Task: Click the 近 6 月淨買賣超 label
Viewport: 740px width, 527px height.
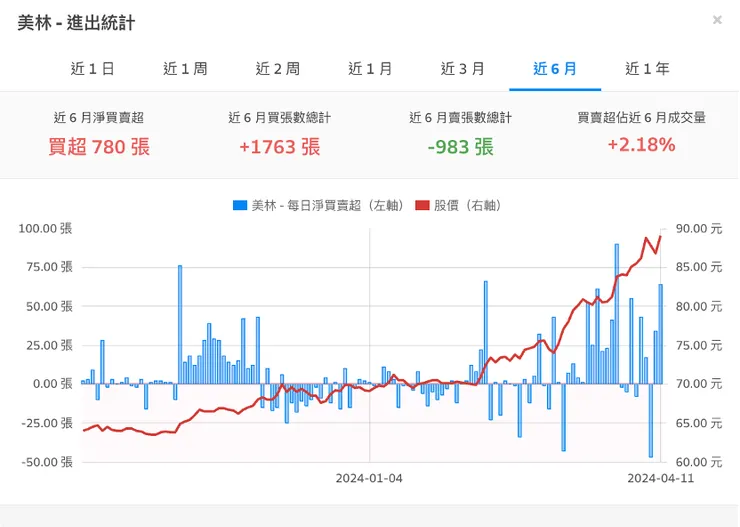Action: tap(99, 117)
